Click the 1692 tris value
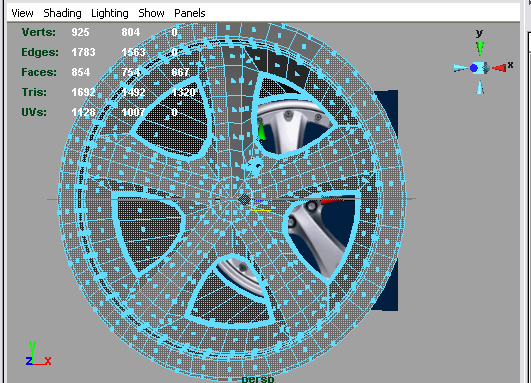This screenshot has width=531, height=383. [x=83, y=92]
